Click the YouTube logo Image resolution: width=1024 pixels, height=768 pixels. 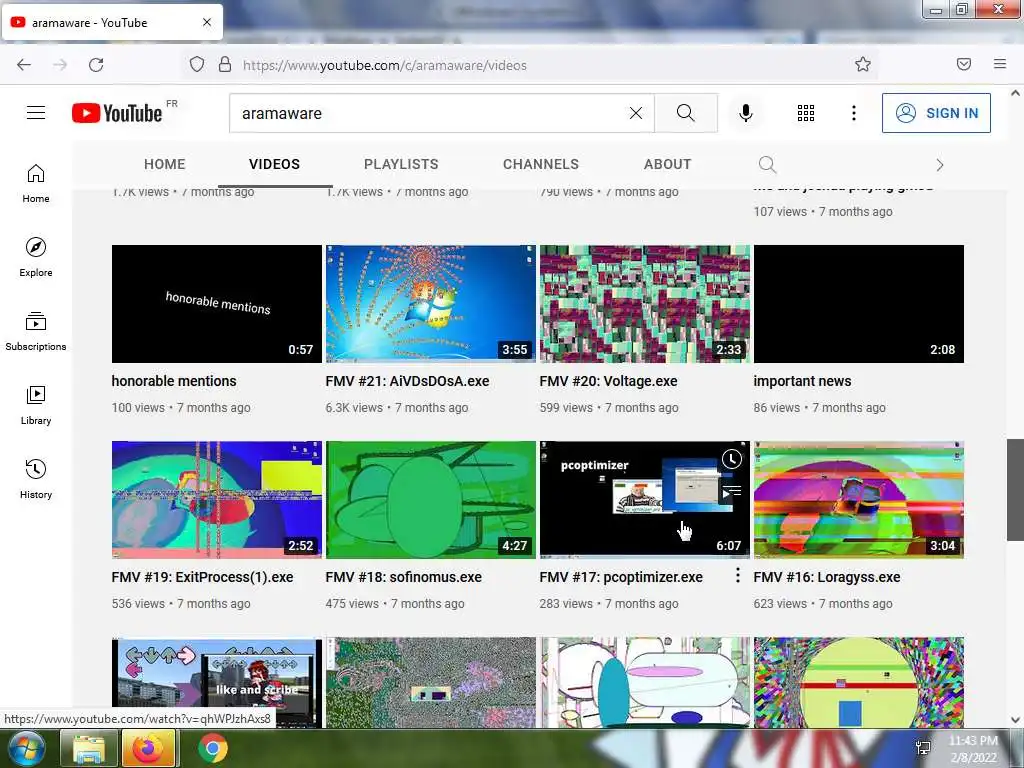point(117,113)
